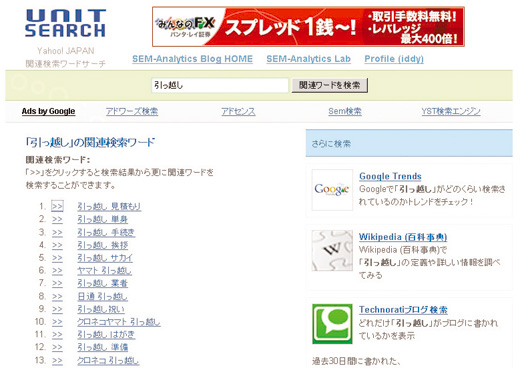Click >> next to 日通 引っ越し

(x=57, y=296)
